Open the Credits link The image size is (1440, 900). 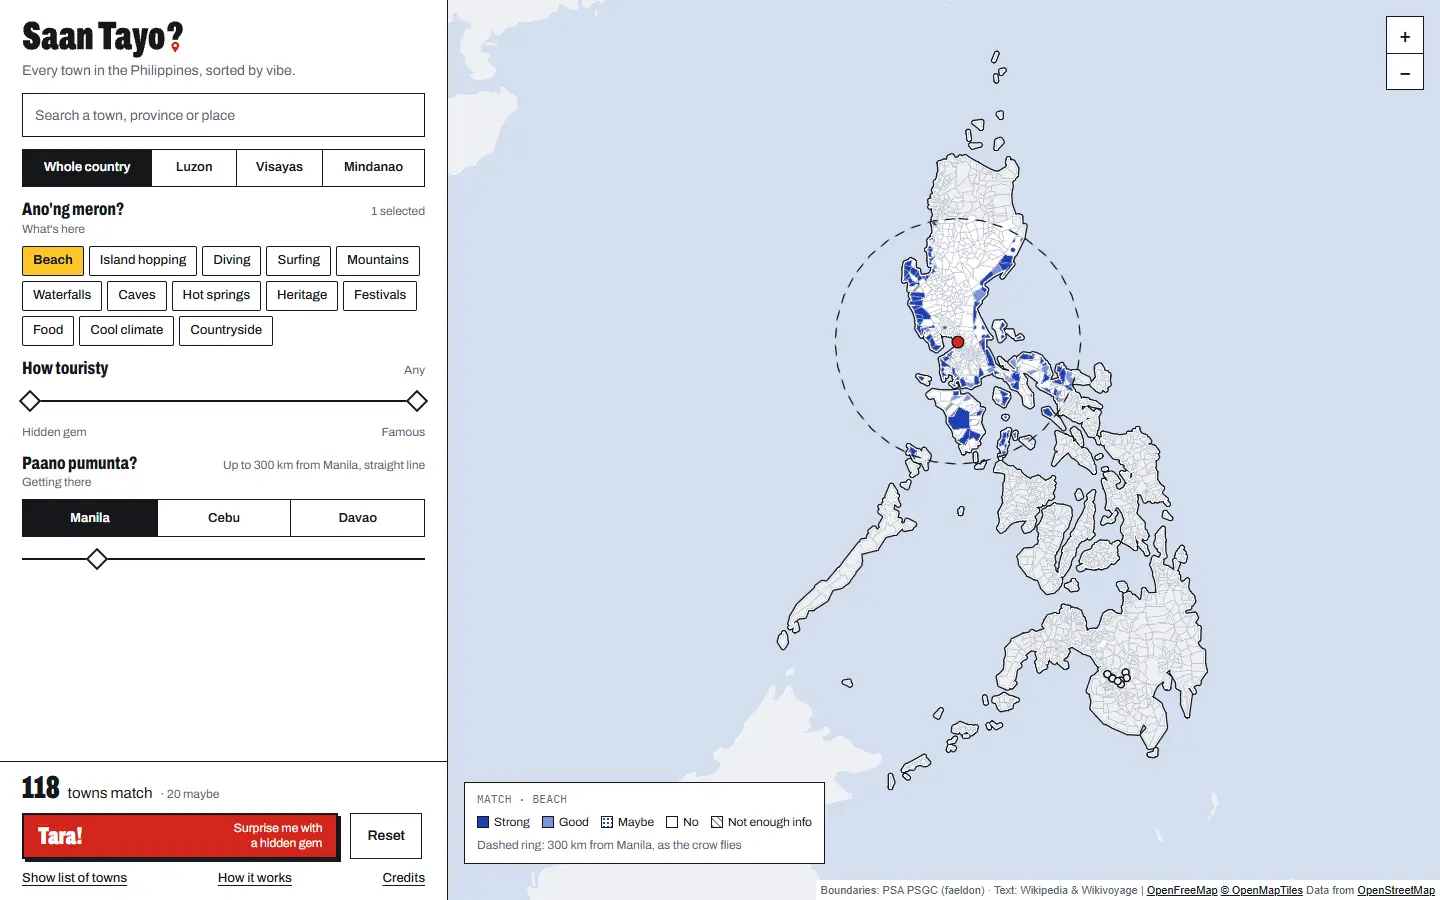pyautogui.click(x=404, y=878)
